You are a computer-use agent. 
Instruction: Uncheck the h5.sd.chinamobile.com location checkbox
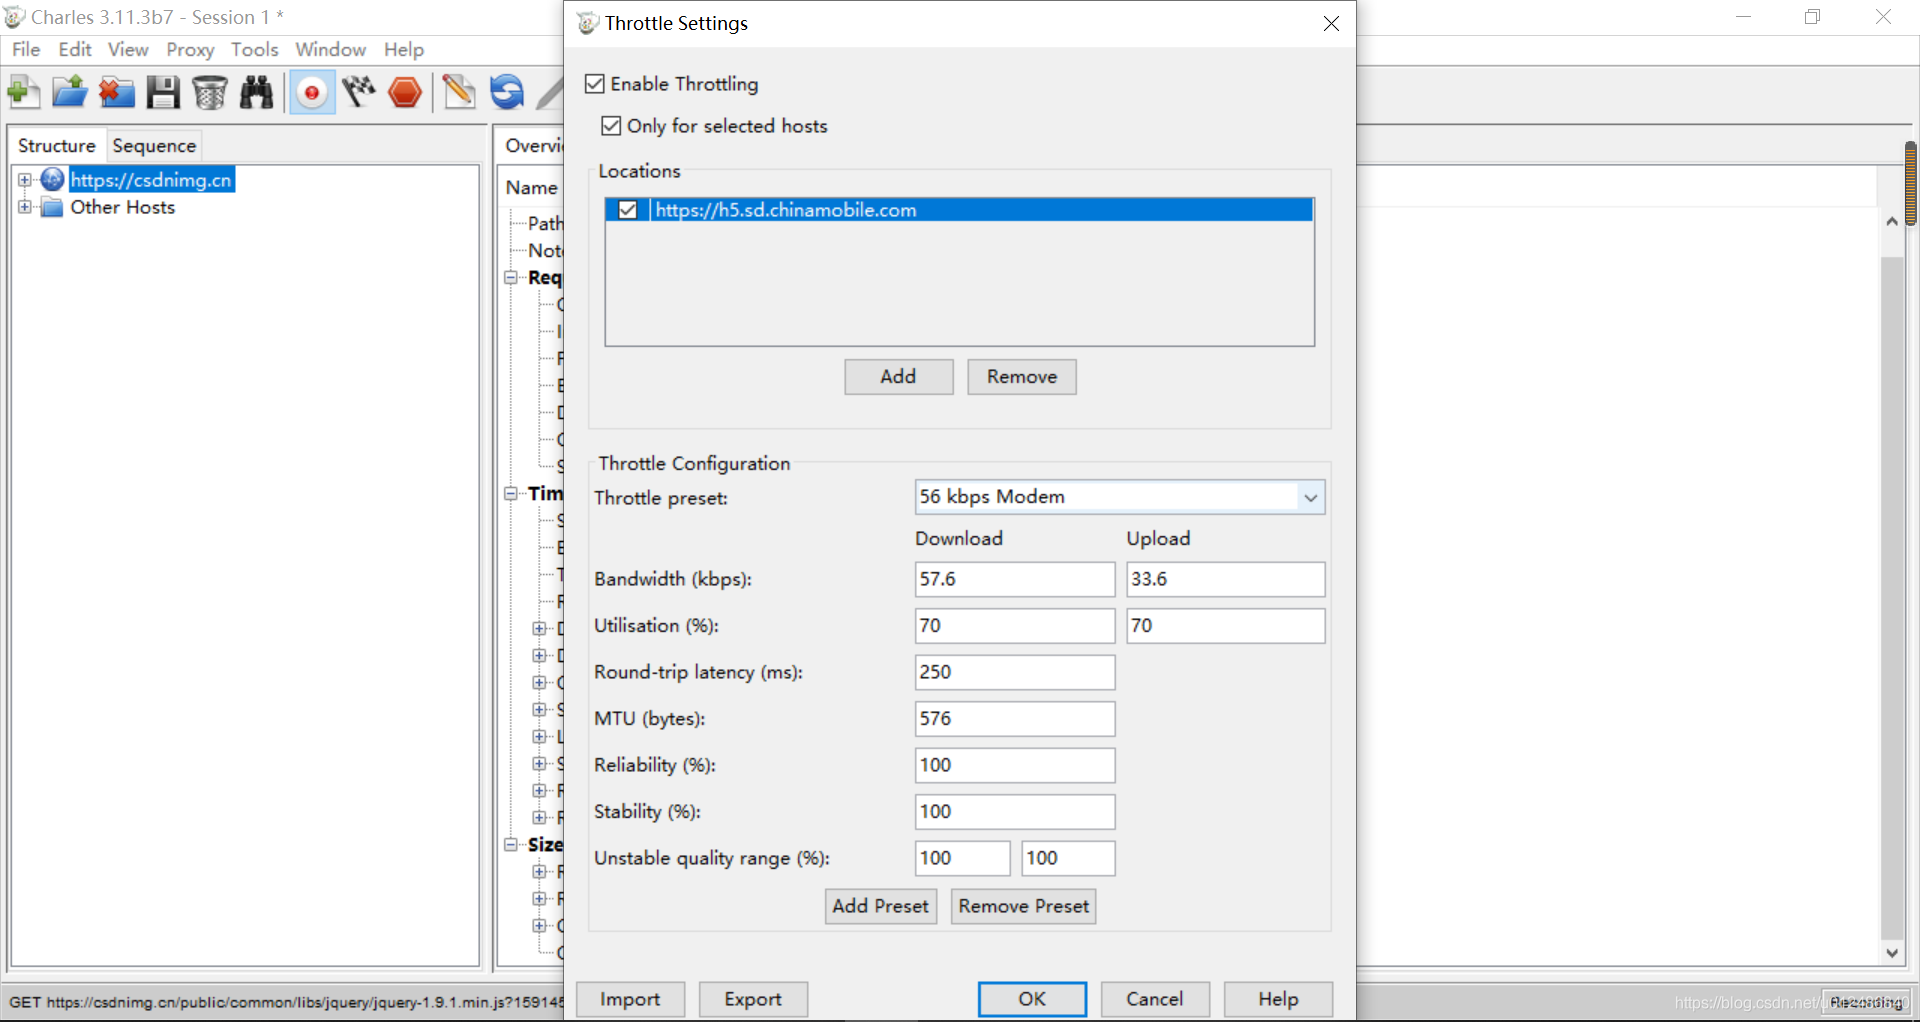click(x=628, y=210)
